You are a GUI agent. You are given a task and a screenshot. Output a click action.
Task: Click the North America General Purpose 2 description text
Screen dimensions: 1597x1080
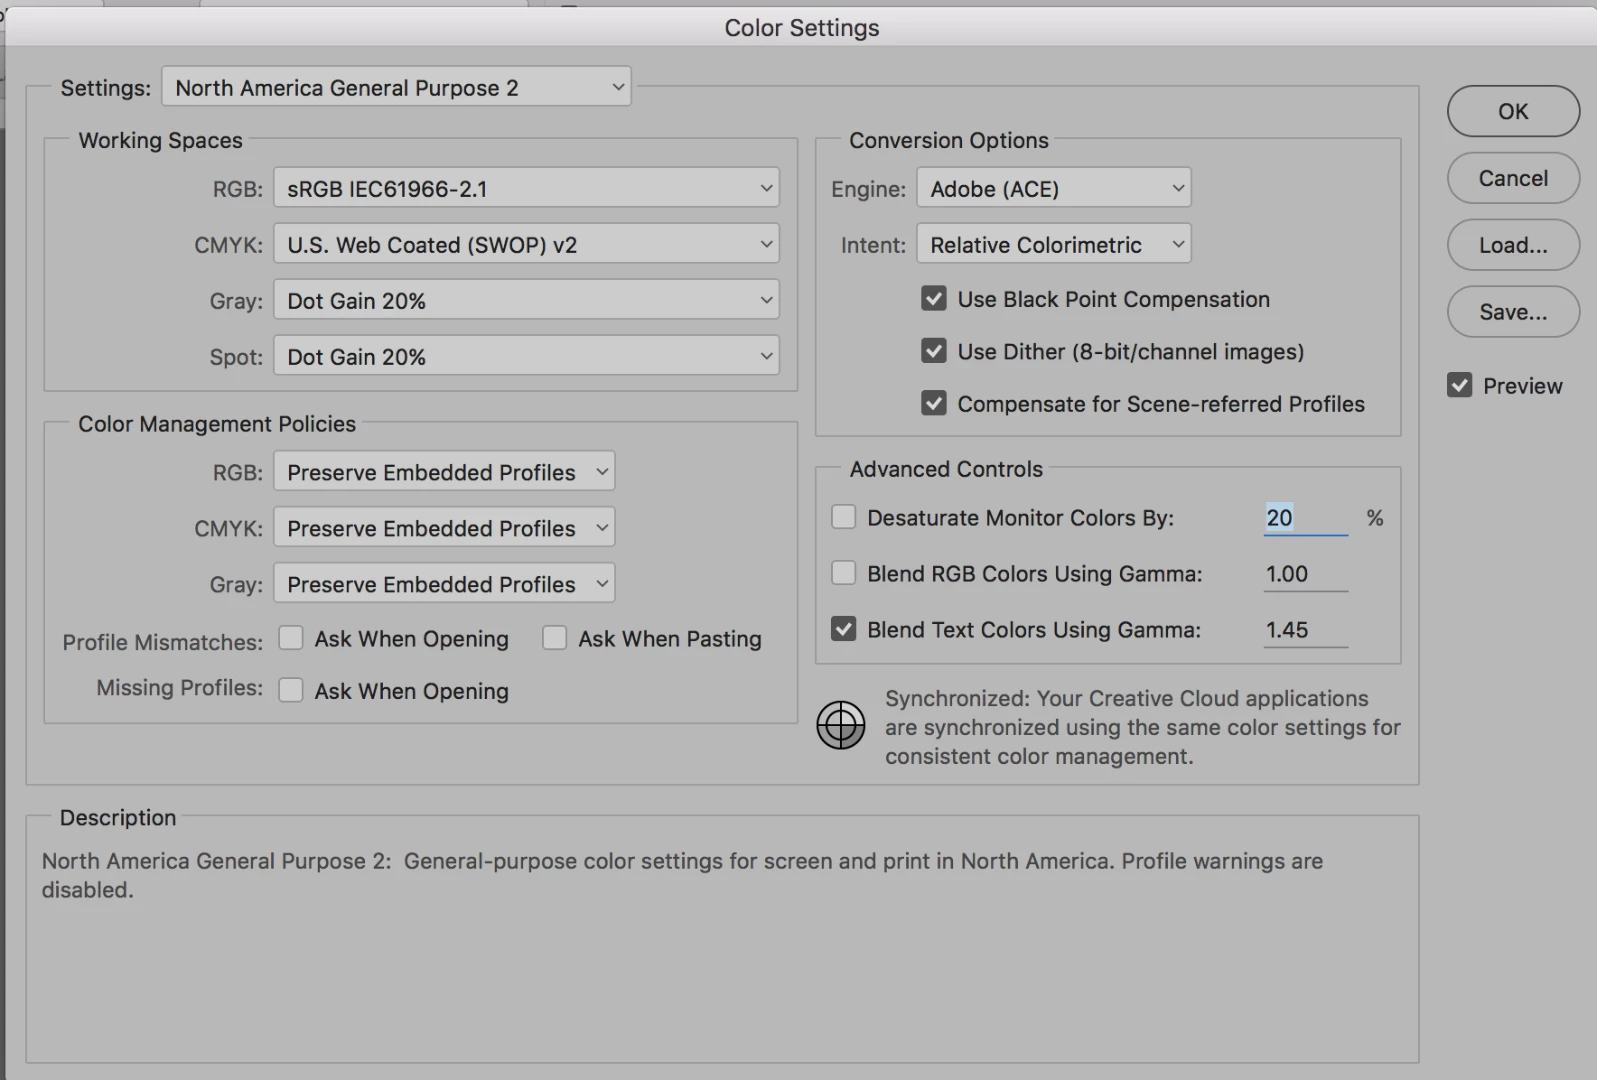click(682, 875)
